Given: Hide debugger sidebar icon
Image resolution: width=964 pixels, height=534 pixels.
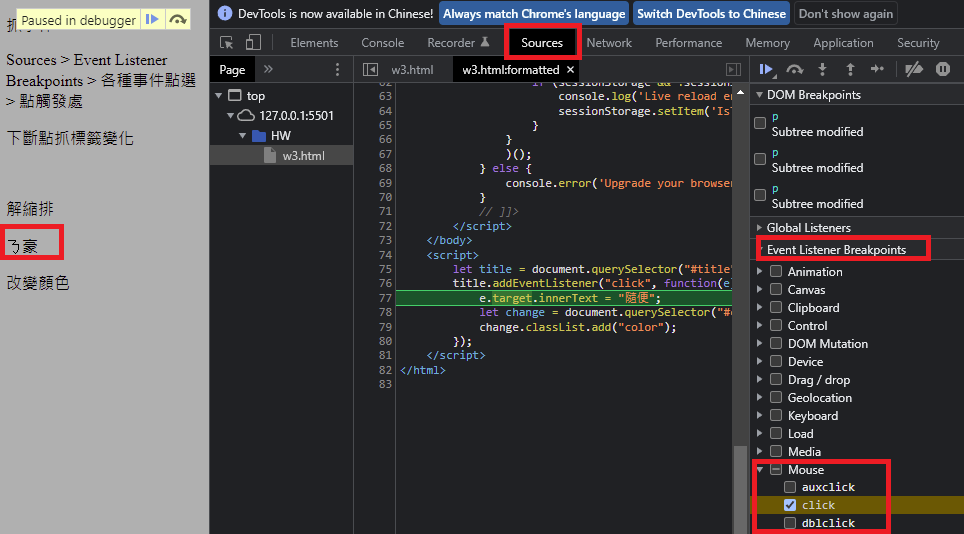Looking at the screenshot, I should point(733,69).
